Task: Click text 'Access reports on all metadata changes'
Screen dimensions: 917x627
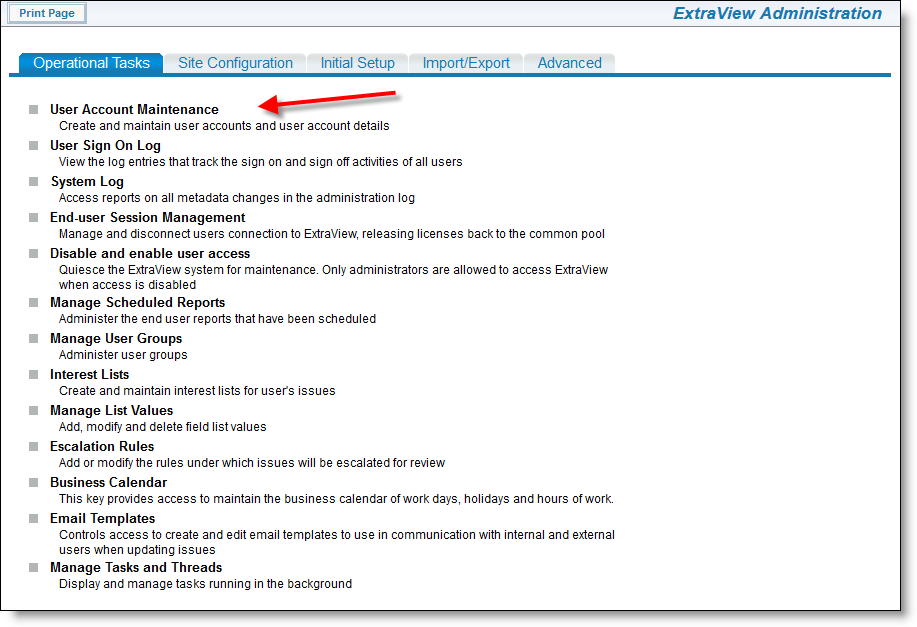Action: coord(236,198)
